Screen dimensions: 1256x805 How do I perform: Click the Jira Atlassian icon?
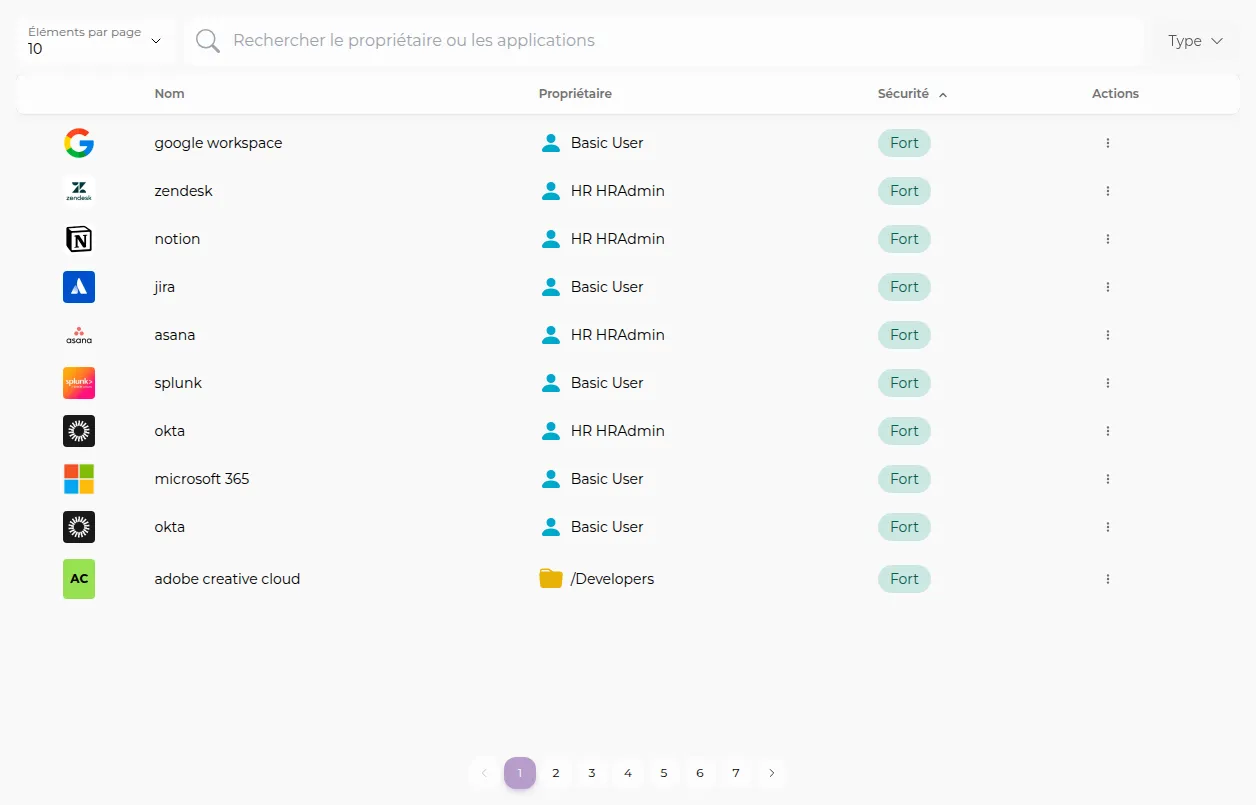click(x=79, y=287)
